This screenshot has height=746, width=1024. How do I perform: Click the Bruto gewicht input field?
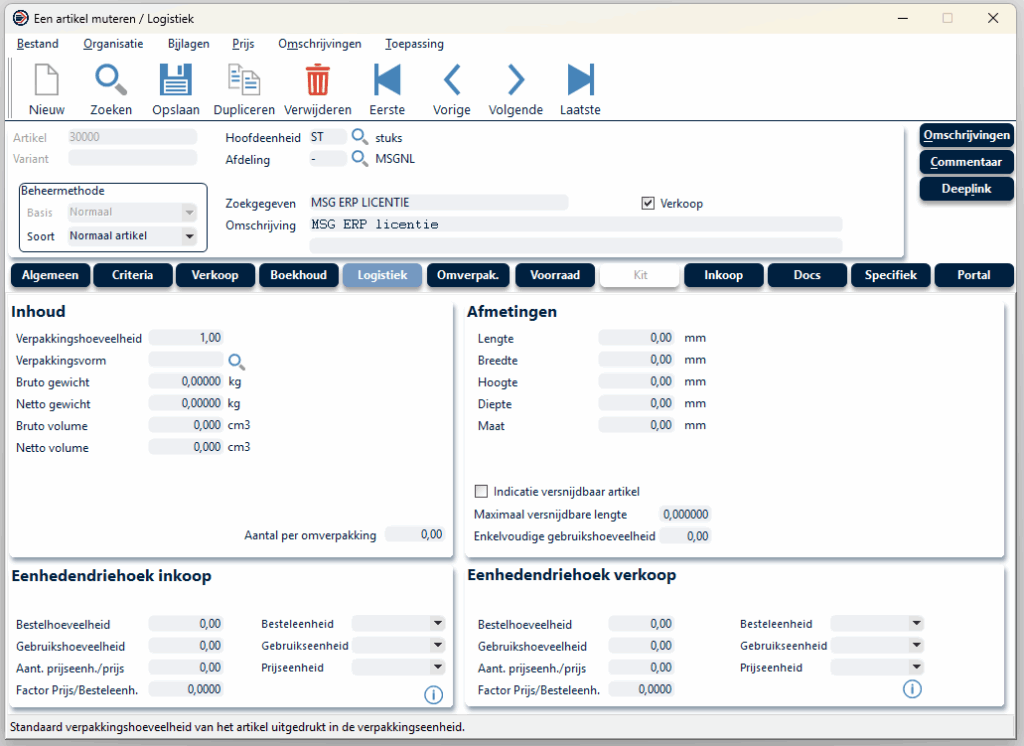[x=186, y=381]
